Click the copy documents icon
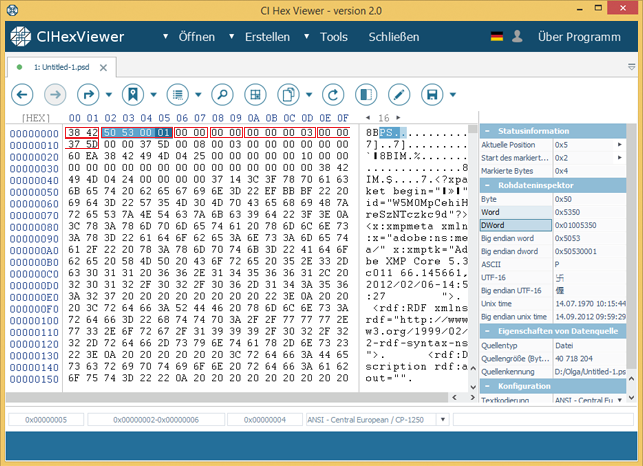643x466 pixels. coord(288,95)
